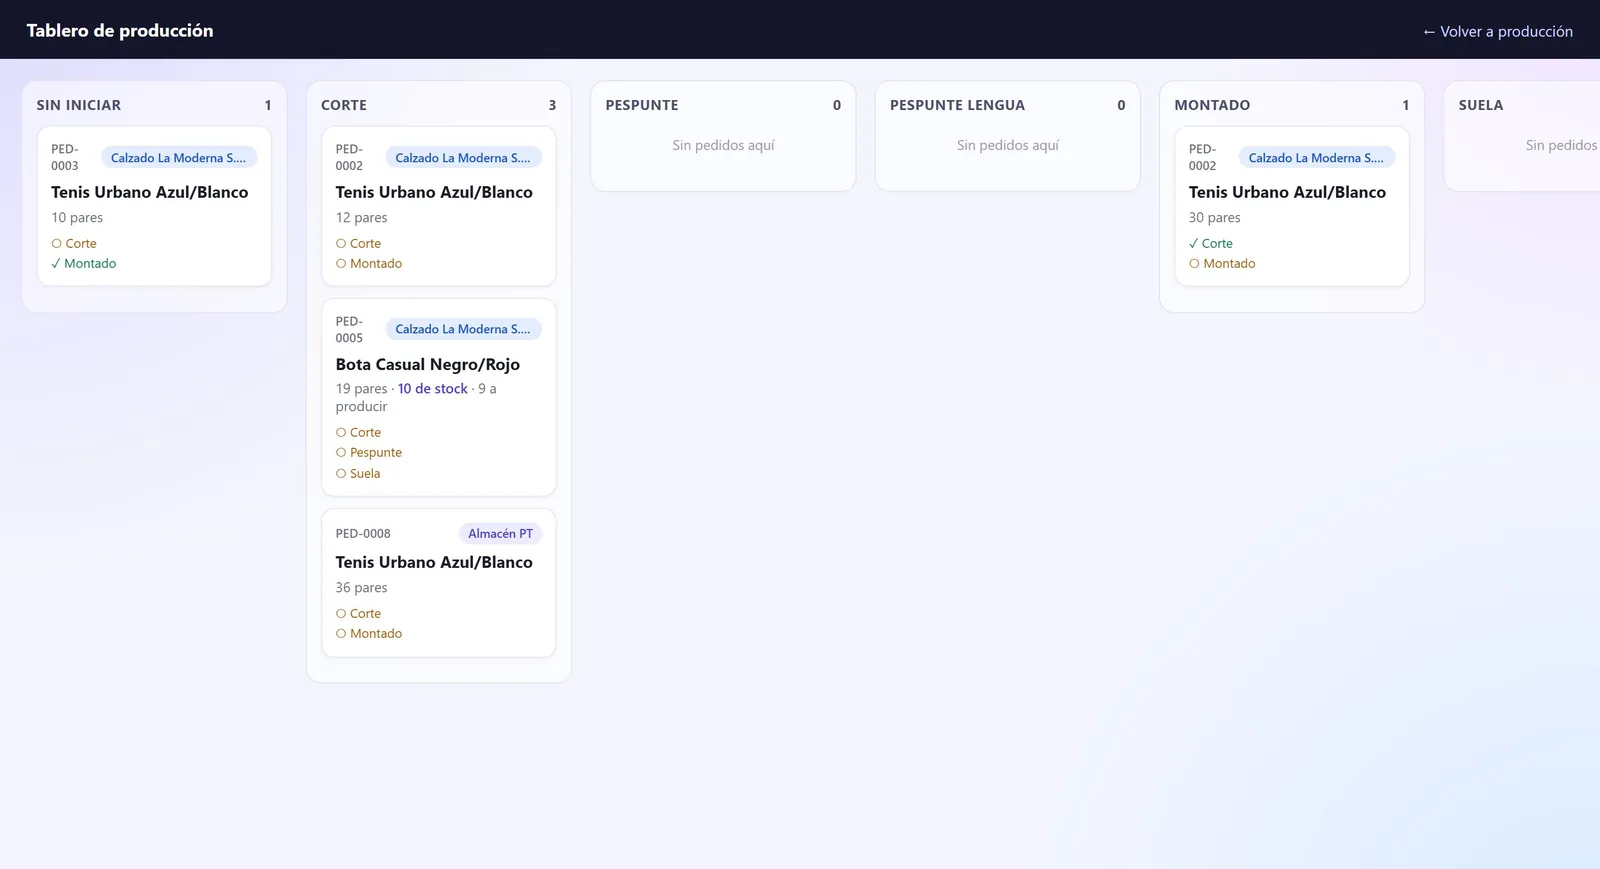
Task: Click 36 pares text
Action: 361,588
